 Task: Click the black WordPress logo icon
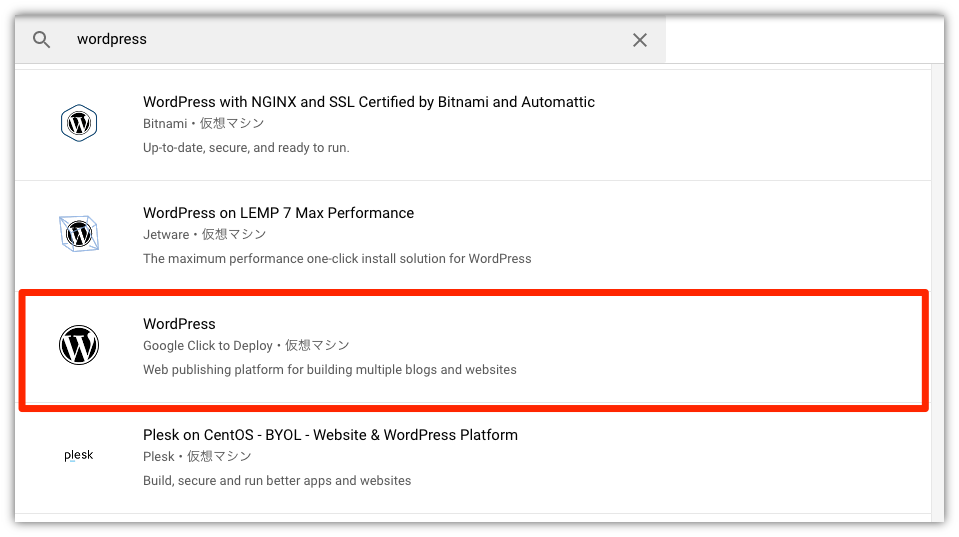click(x=79, y=345)
